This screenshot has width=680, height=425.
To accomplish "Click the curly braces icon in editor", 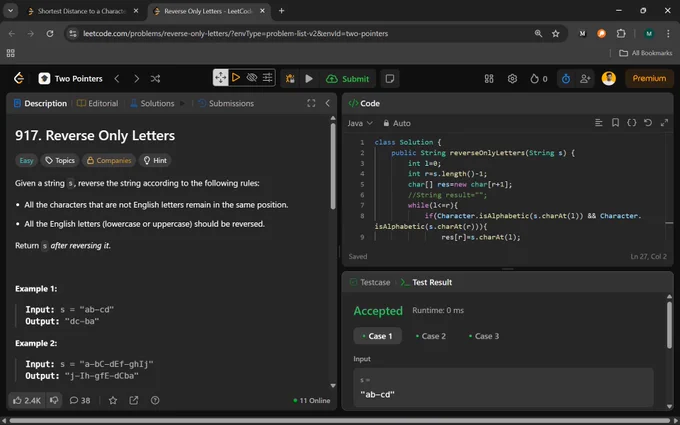I will 631,123.
